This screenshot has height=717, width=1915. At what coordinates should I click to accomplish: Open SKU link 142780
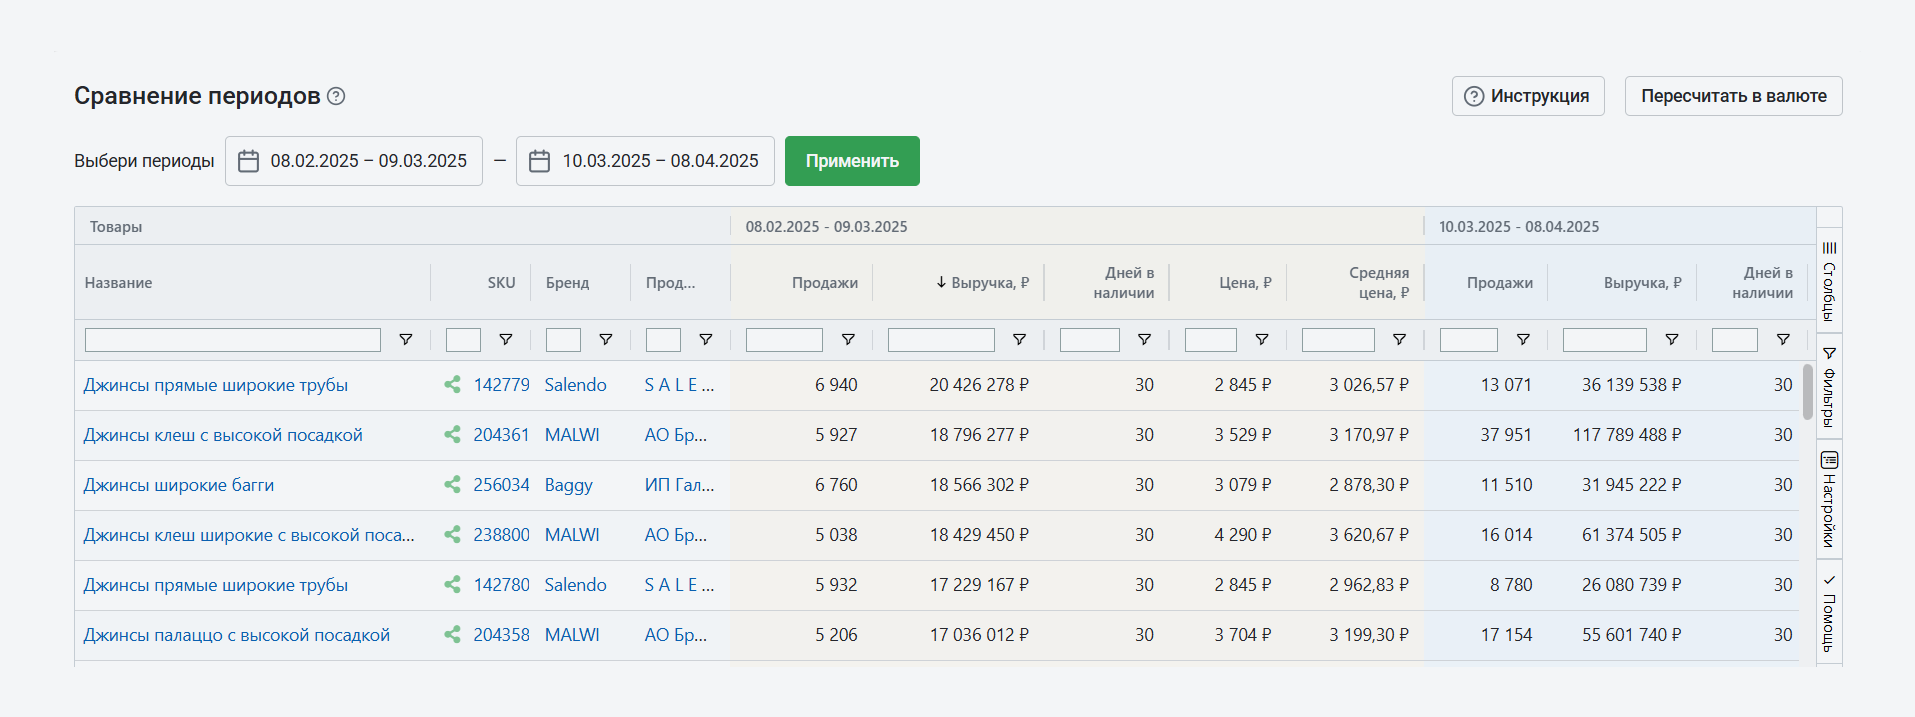tap(502, 585)
